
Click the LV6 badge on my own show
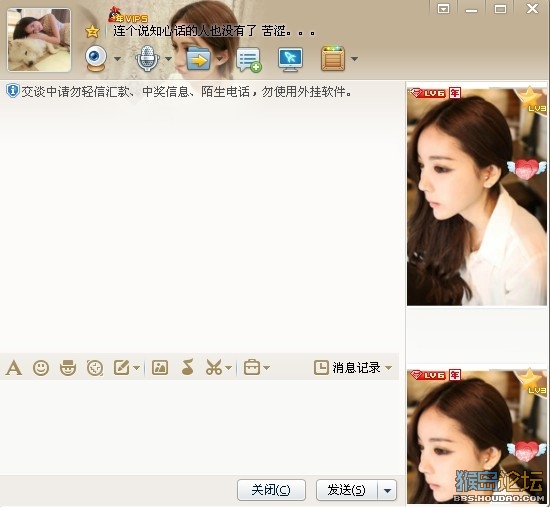tap(428, 375)
